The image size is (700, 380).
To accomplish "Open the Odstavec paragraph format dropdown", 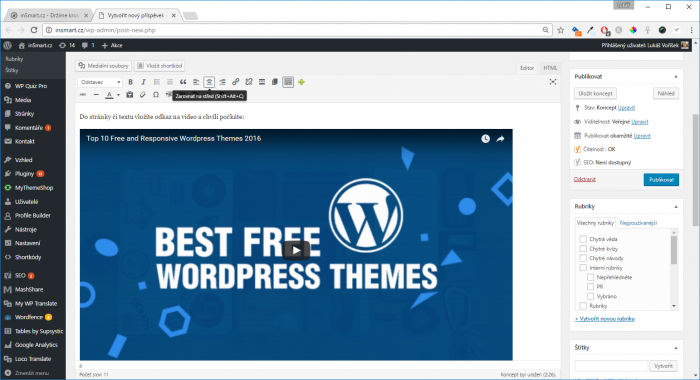I will 100,82.
